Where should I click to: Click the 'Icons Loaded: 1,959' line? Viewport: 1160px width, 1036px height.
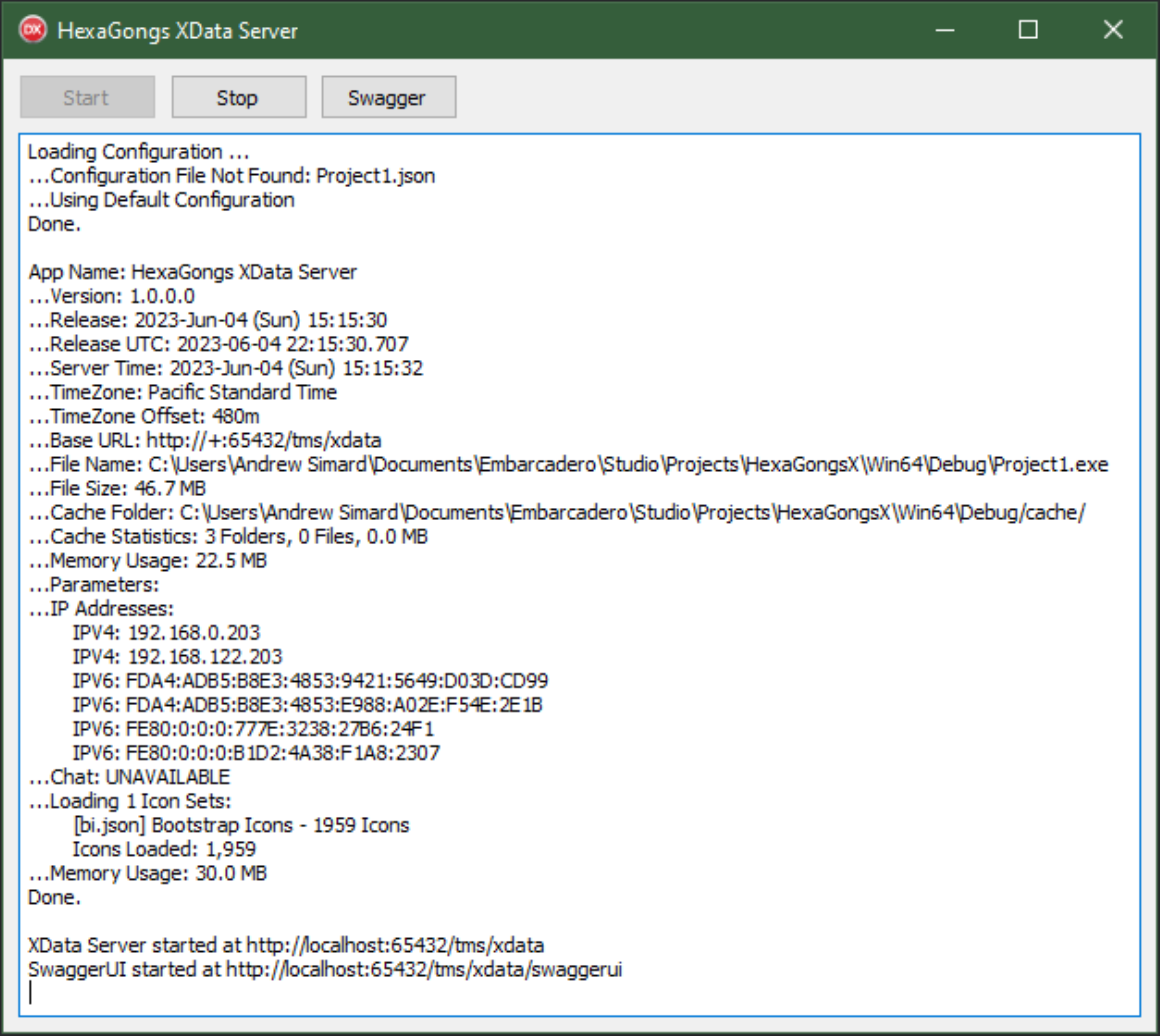[164, 849]
